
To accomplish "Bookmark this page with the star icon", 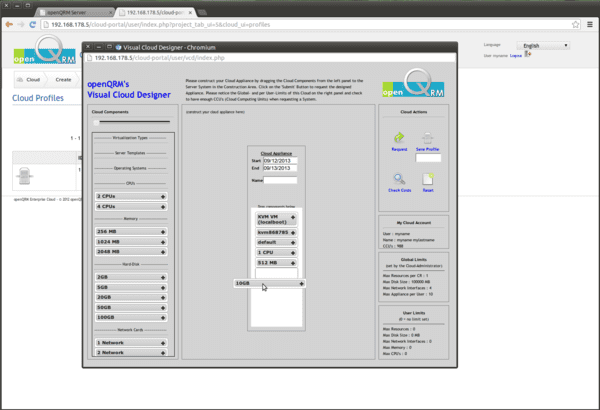I will (576, 25).
